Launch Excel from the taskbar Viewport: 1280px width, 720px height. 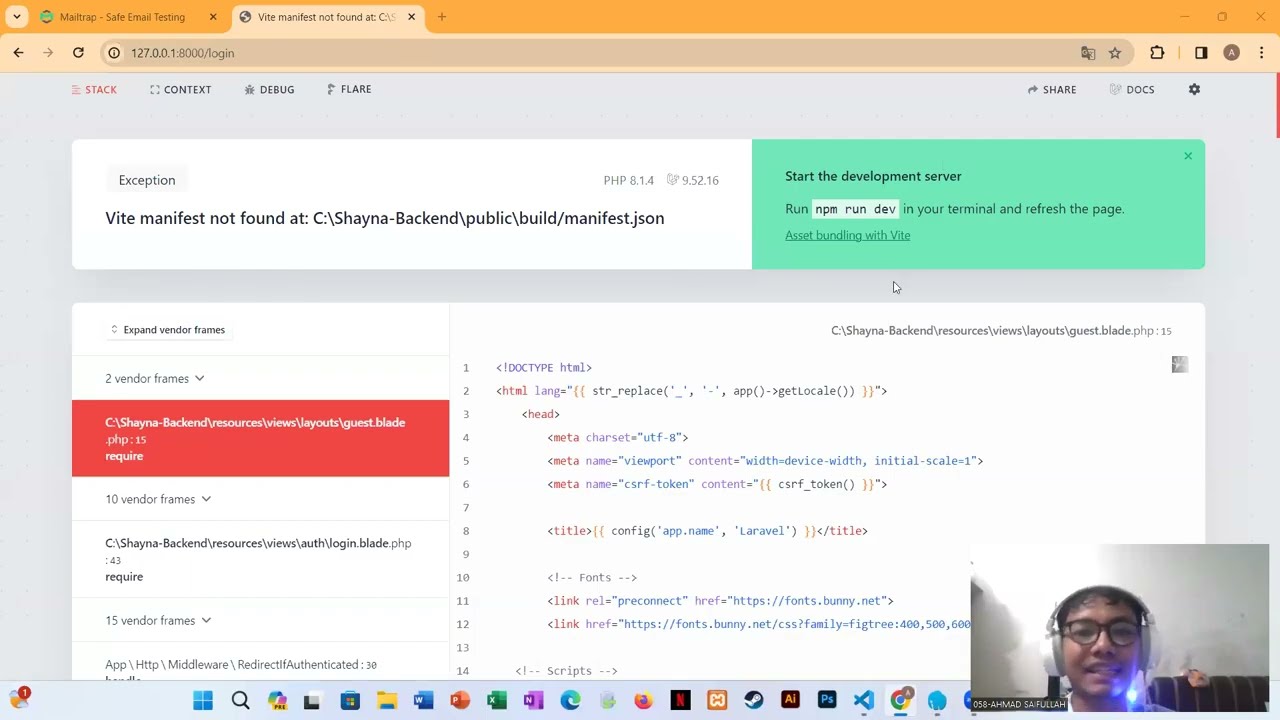(x=497, y=700)
